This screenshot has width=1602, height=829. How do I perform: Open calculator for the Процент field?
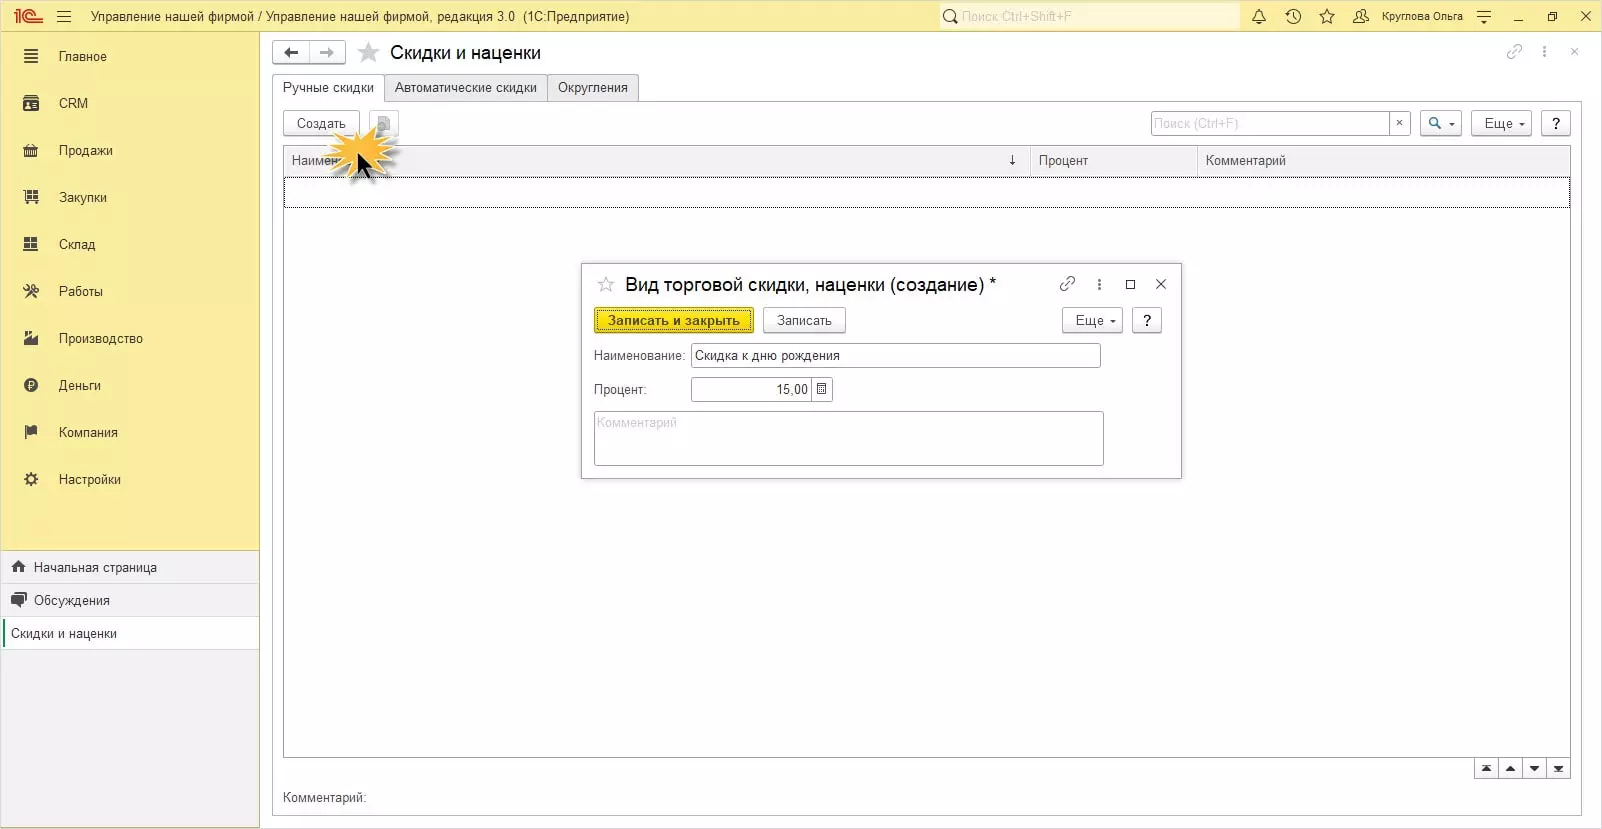coord(822,389)
